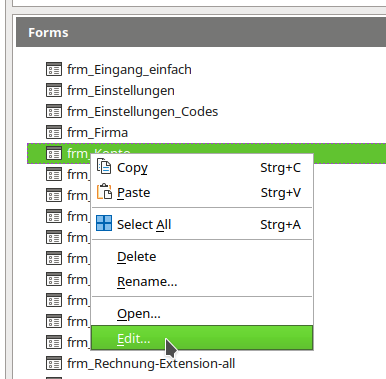
Task: Choose Edit... from the context menu
Action: (202, 338)
